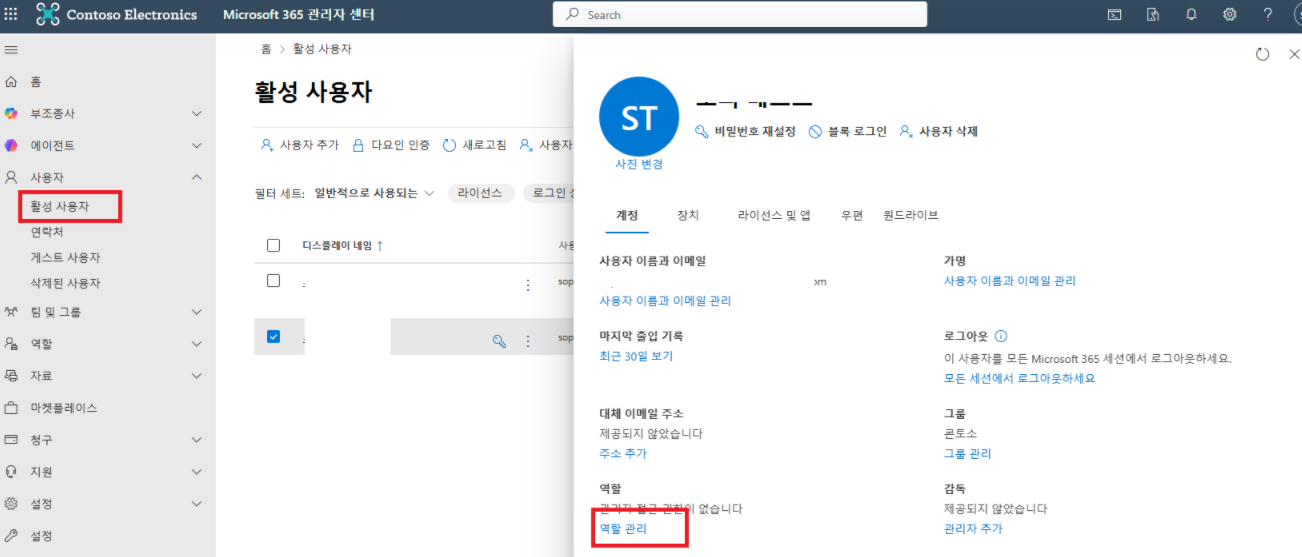Click 사진 변경 link under avatar
Viewport: 1302px width, 557px height.
639,164
